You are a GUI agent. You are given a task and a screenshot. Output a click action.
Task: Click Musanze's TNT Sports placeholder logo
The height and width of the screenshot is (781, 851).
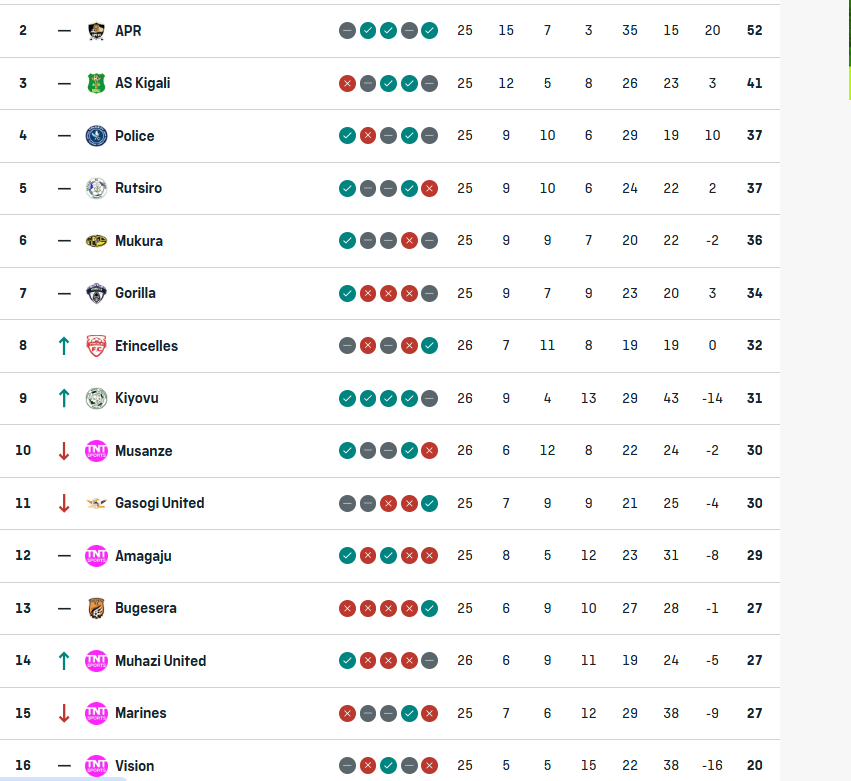96,451
